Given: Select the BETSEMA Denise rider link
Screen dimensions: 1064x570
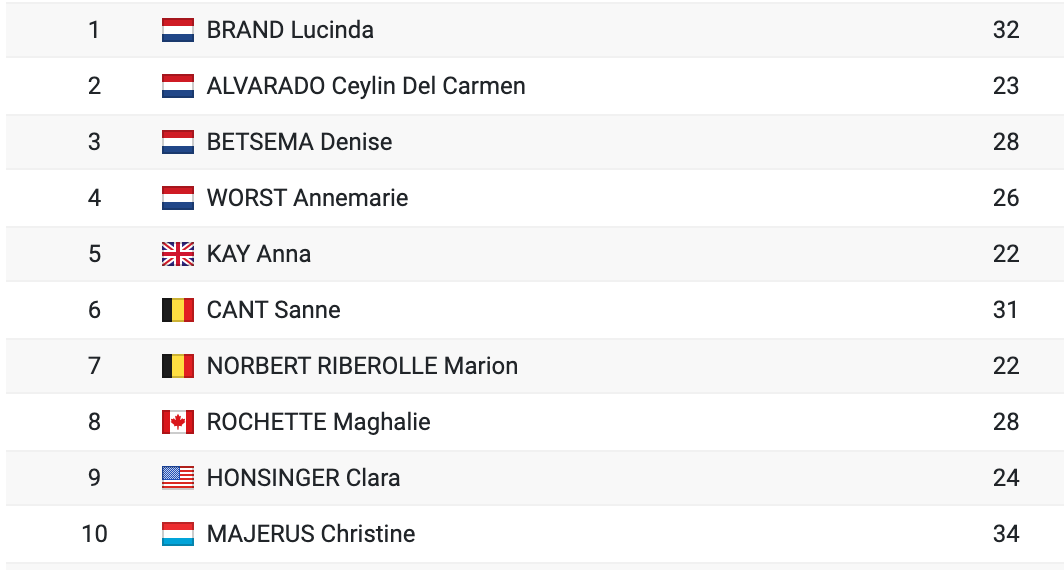Looking at the screenshot, I should coord(299,142).
